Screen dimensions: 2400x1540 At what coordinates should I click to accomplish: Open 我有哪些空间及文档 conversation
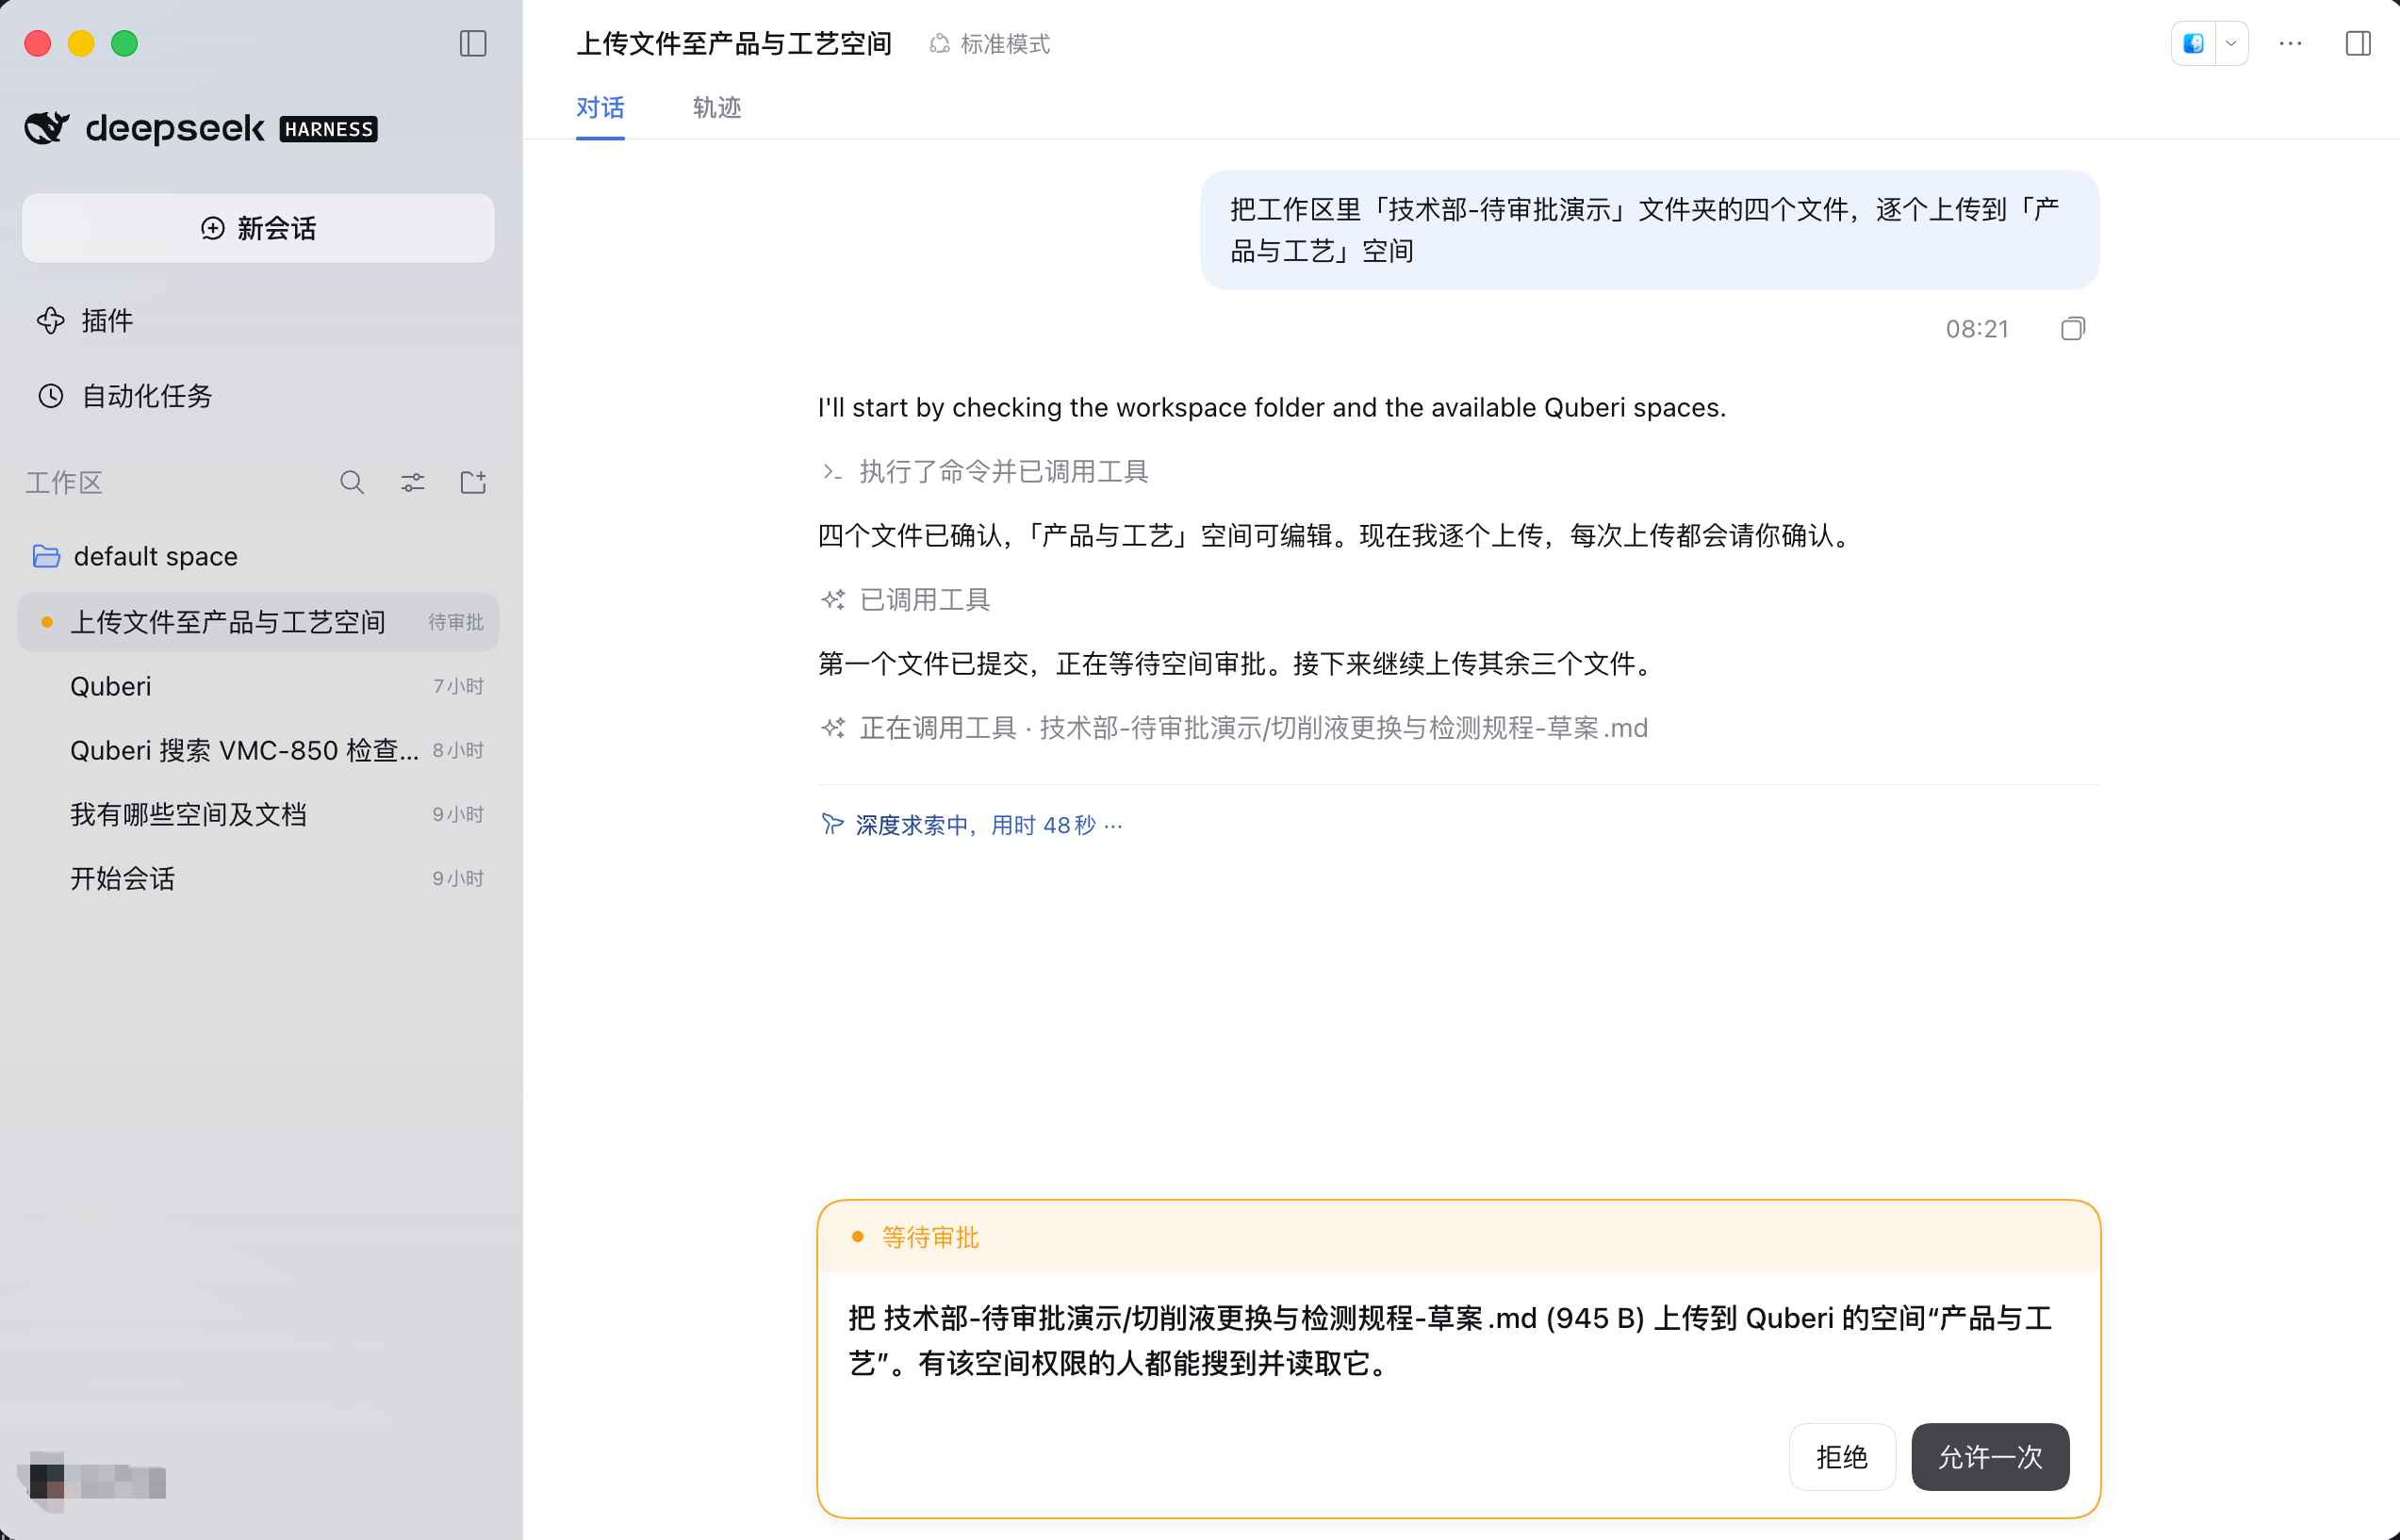coord(258,814)
